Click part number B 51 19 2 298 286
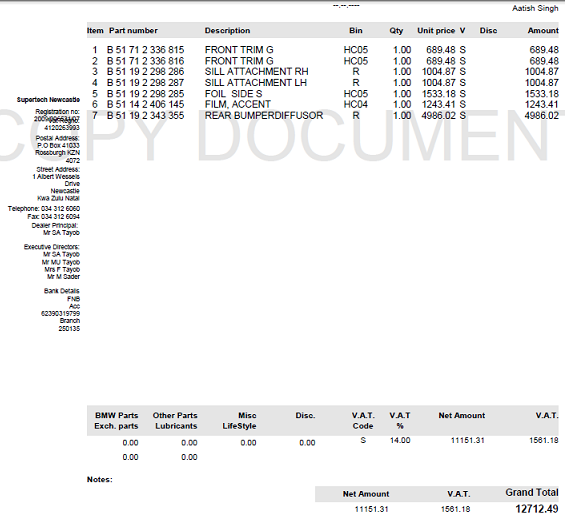Viewport: 571px width, 519px height. [x=145, y=72]
